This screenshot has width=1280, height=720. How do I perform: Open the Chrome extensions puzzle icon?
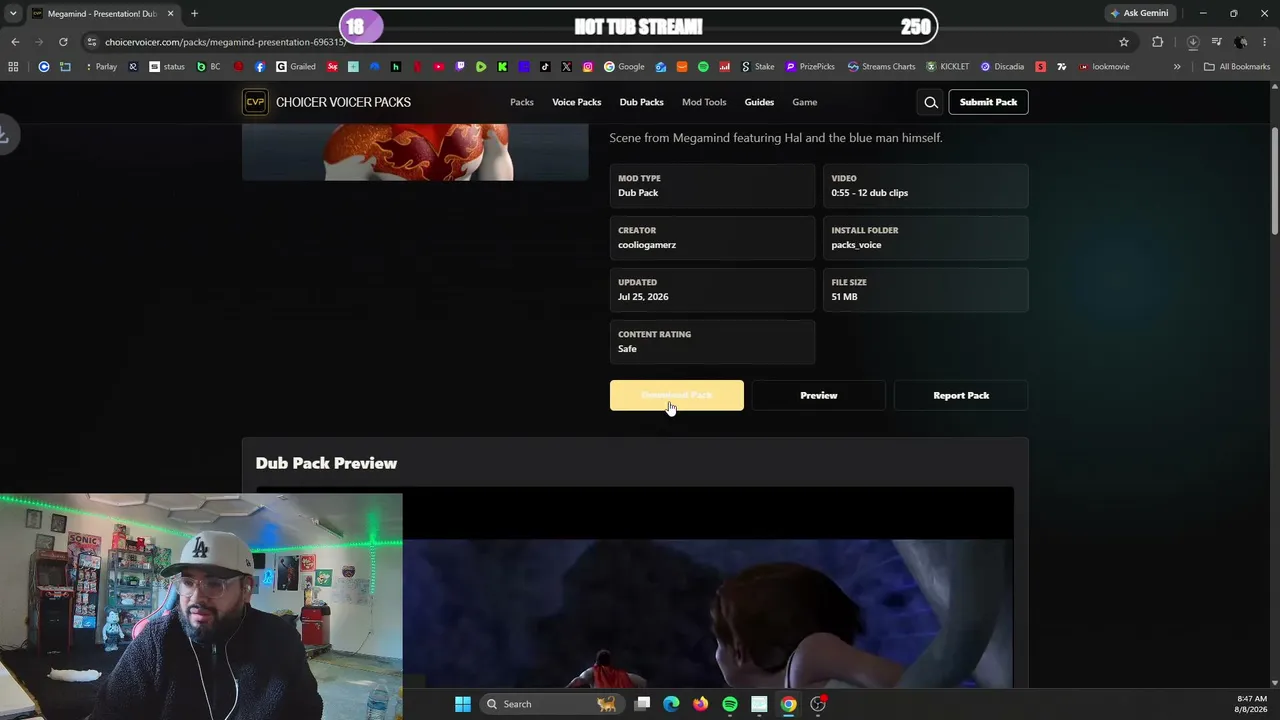pyautogui.click(x=1158, y=42)
